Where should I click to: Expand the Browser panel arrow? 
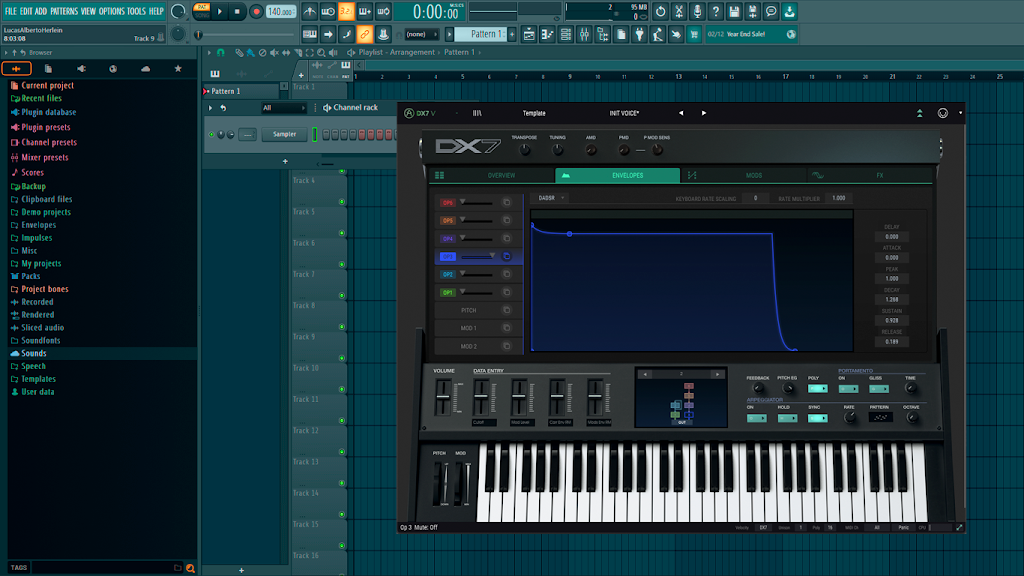tap(6, 52)
